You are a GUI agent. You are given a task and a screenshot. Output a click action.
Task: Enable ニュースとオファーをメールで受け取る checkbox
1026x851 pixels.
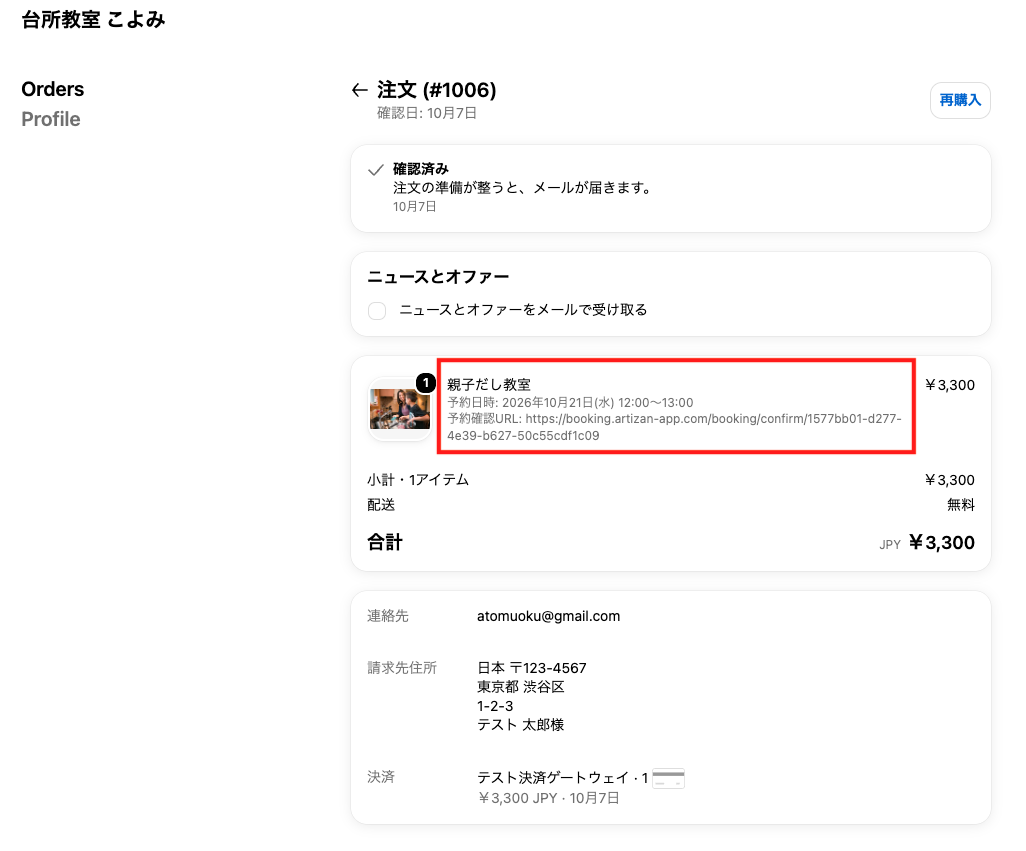pyautogui.click(x=377, y=310)
